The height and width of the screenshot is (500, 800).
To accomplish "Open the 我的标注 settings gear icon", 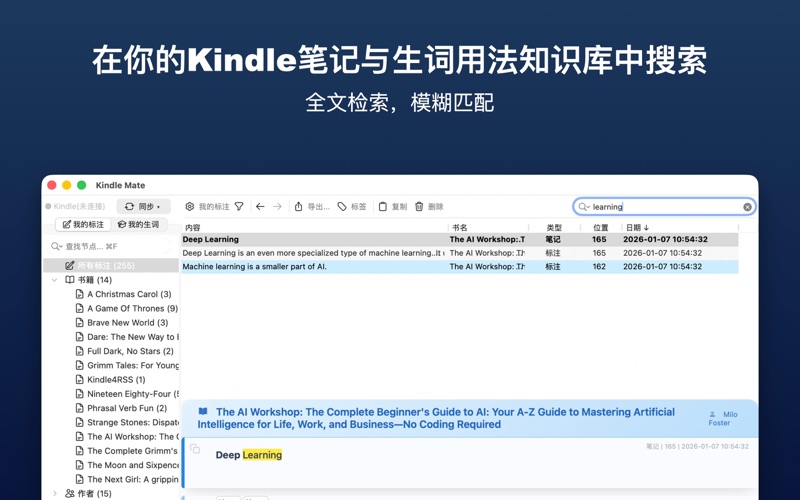I will tap(190, 206).
